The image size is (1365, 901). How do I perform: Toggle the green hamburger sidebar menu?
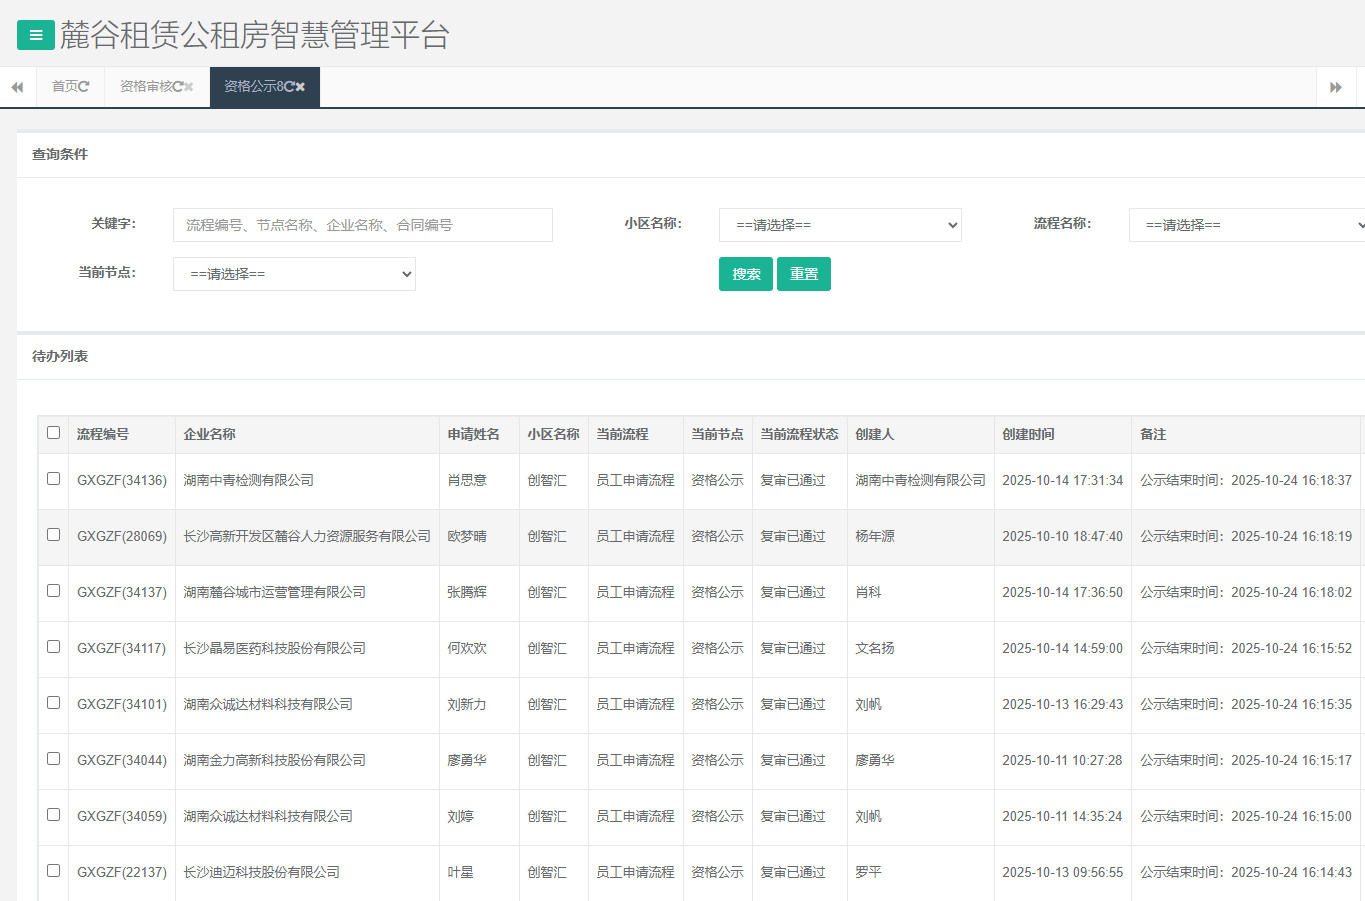(x=36, y=36)
